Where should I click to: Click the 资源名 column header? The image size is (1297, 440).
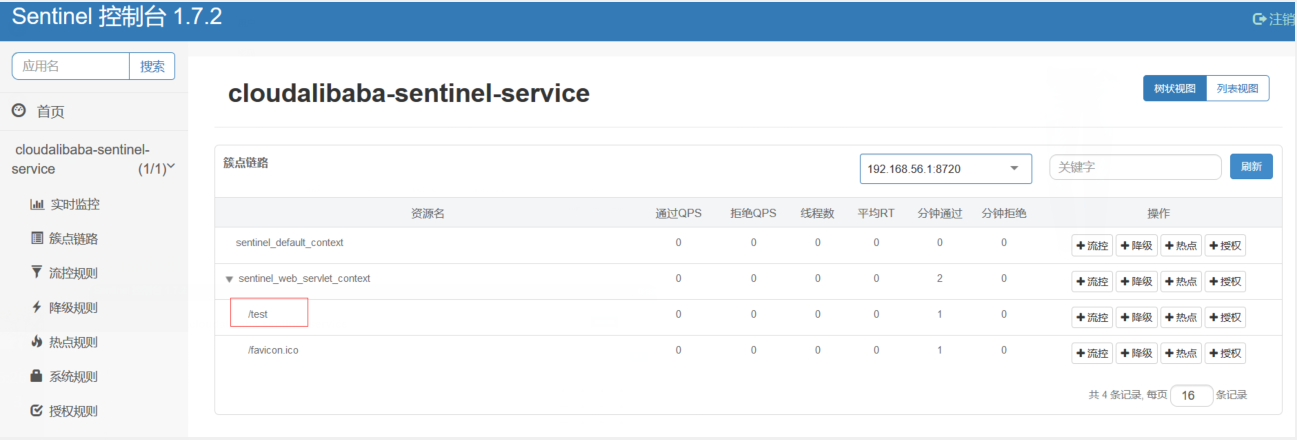tap(428, 213)
